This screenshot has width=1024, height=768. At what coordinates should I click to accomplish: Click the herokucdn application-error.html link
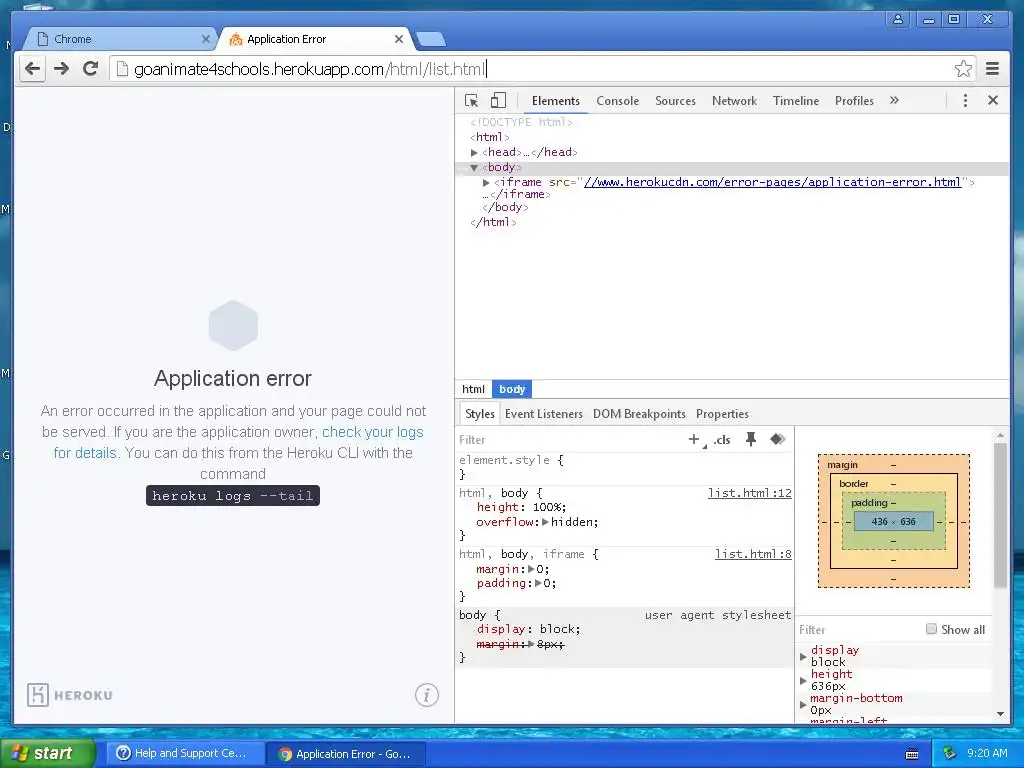(x=772, y=182)
